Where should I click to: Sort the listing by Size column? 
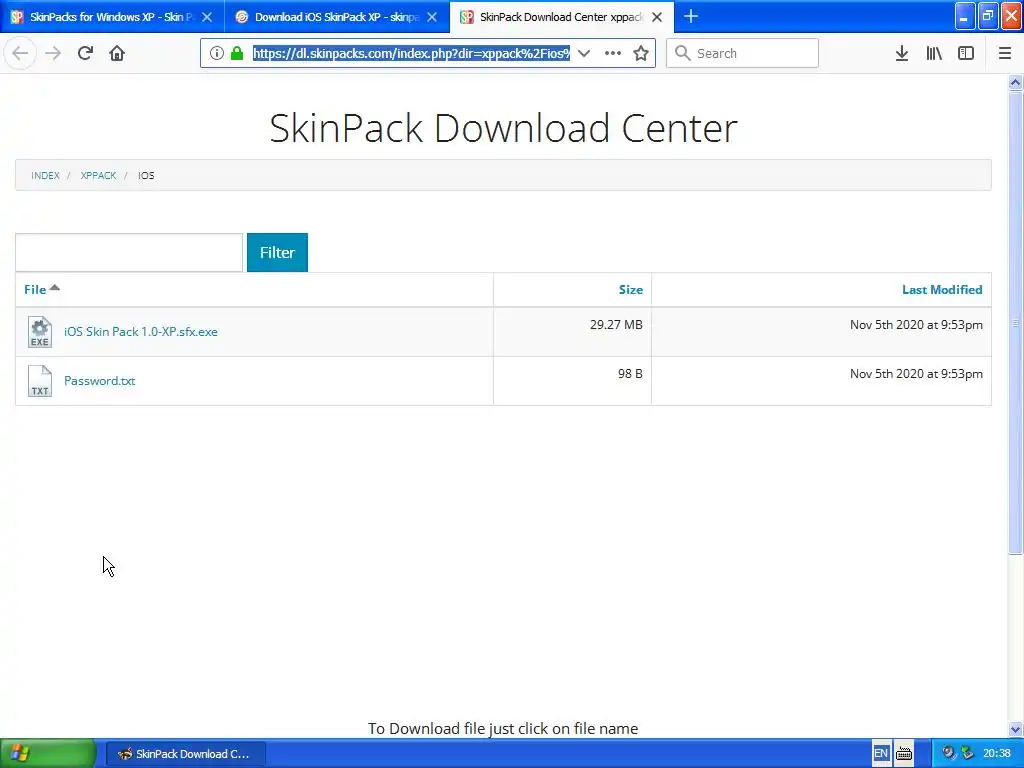click(x=630, y=289)
